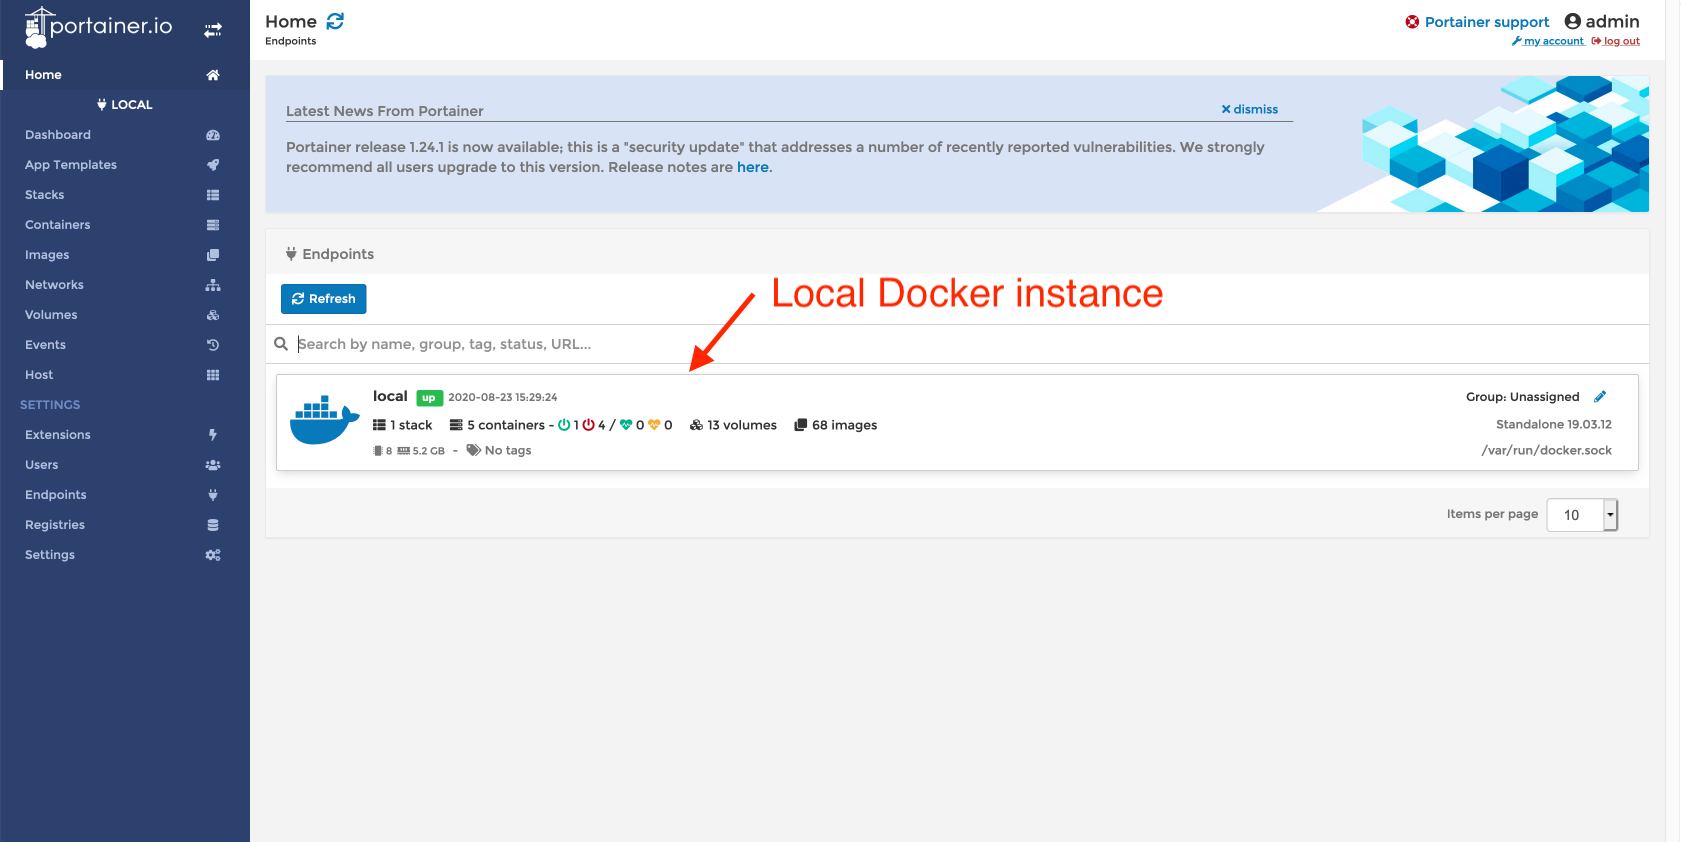
Task: Focus the endpoint search input field
Action: click(966, 344)
